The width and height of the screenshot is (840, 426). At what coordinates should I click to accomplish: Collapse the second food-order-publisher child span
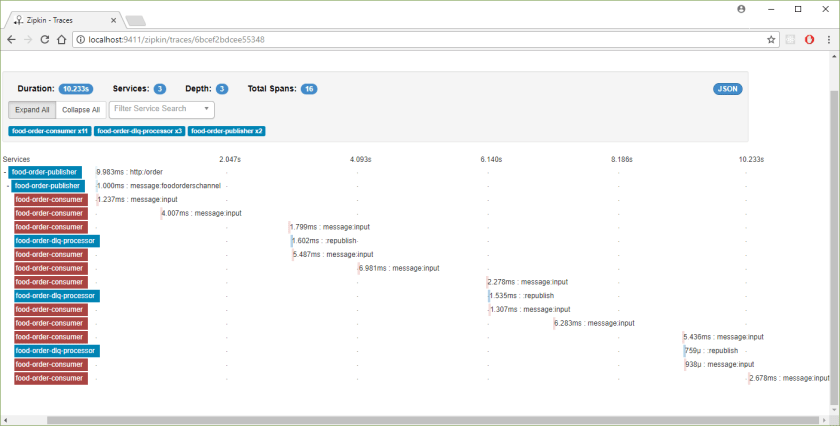pyautogui.click(x=9, y=186)
